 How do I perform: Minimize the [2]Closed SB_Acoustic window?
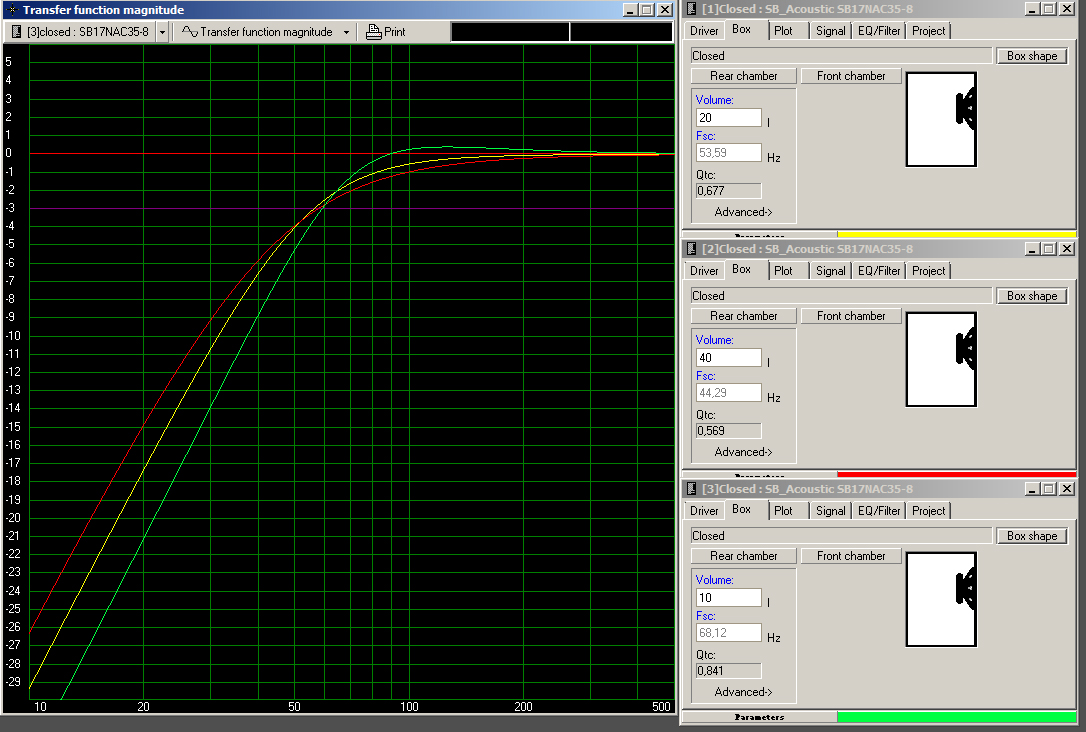[1032, 249]
